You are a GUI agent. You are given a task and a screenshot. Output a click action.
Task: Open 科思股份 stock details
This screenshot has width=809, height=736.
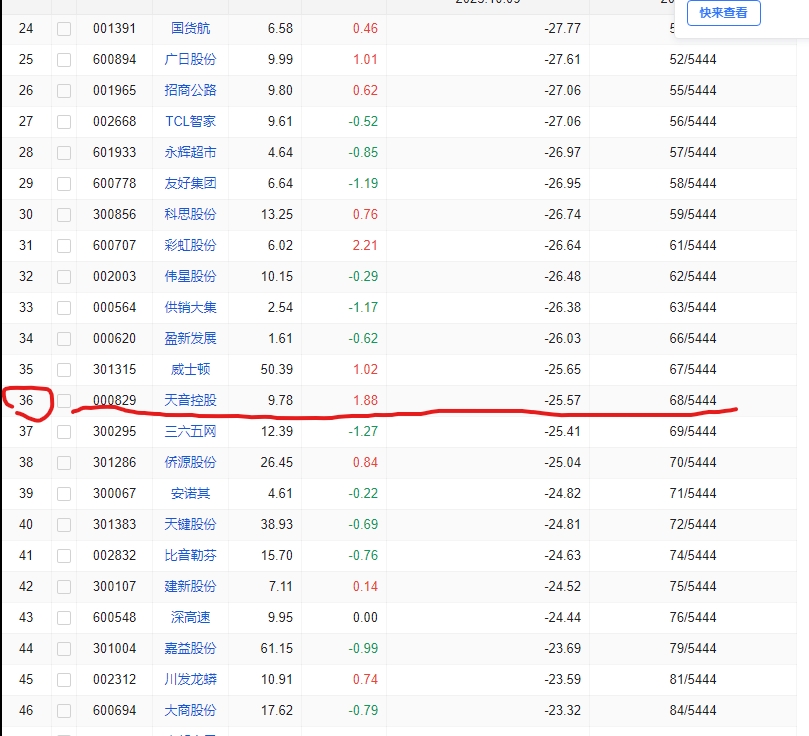190,214
